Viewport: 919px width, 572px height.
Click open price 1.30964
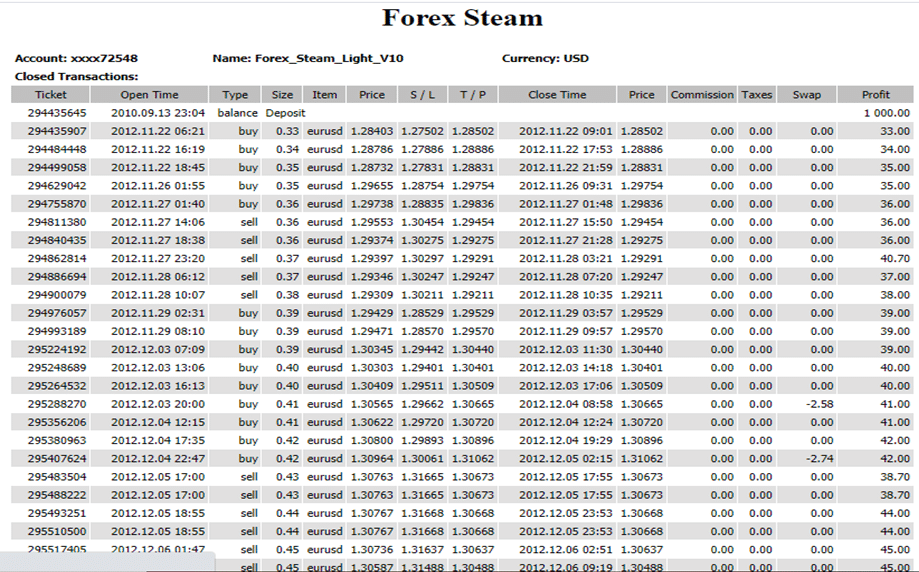click(372, 458)
